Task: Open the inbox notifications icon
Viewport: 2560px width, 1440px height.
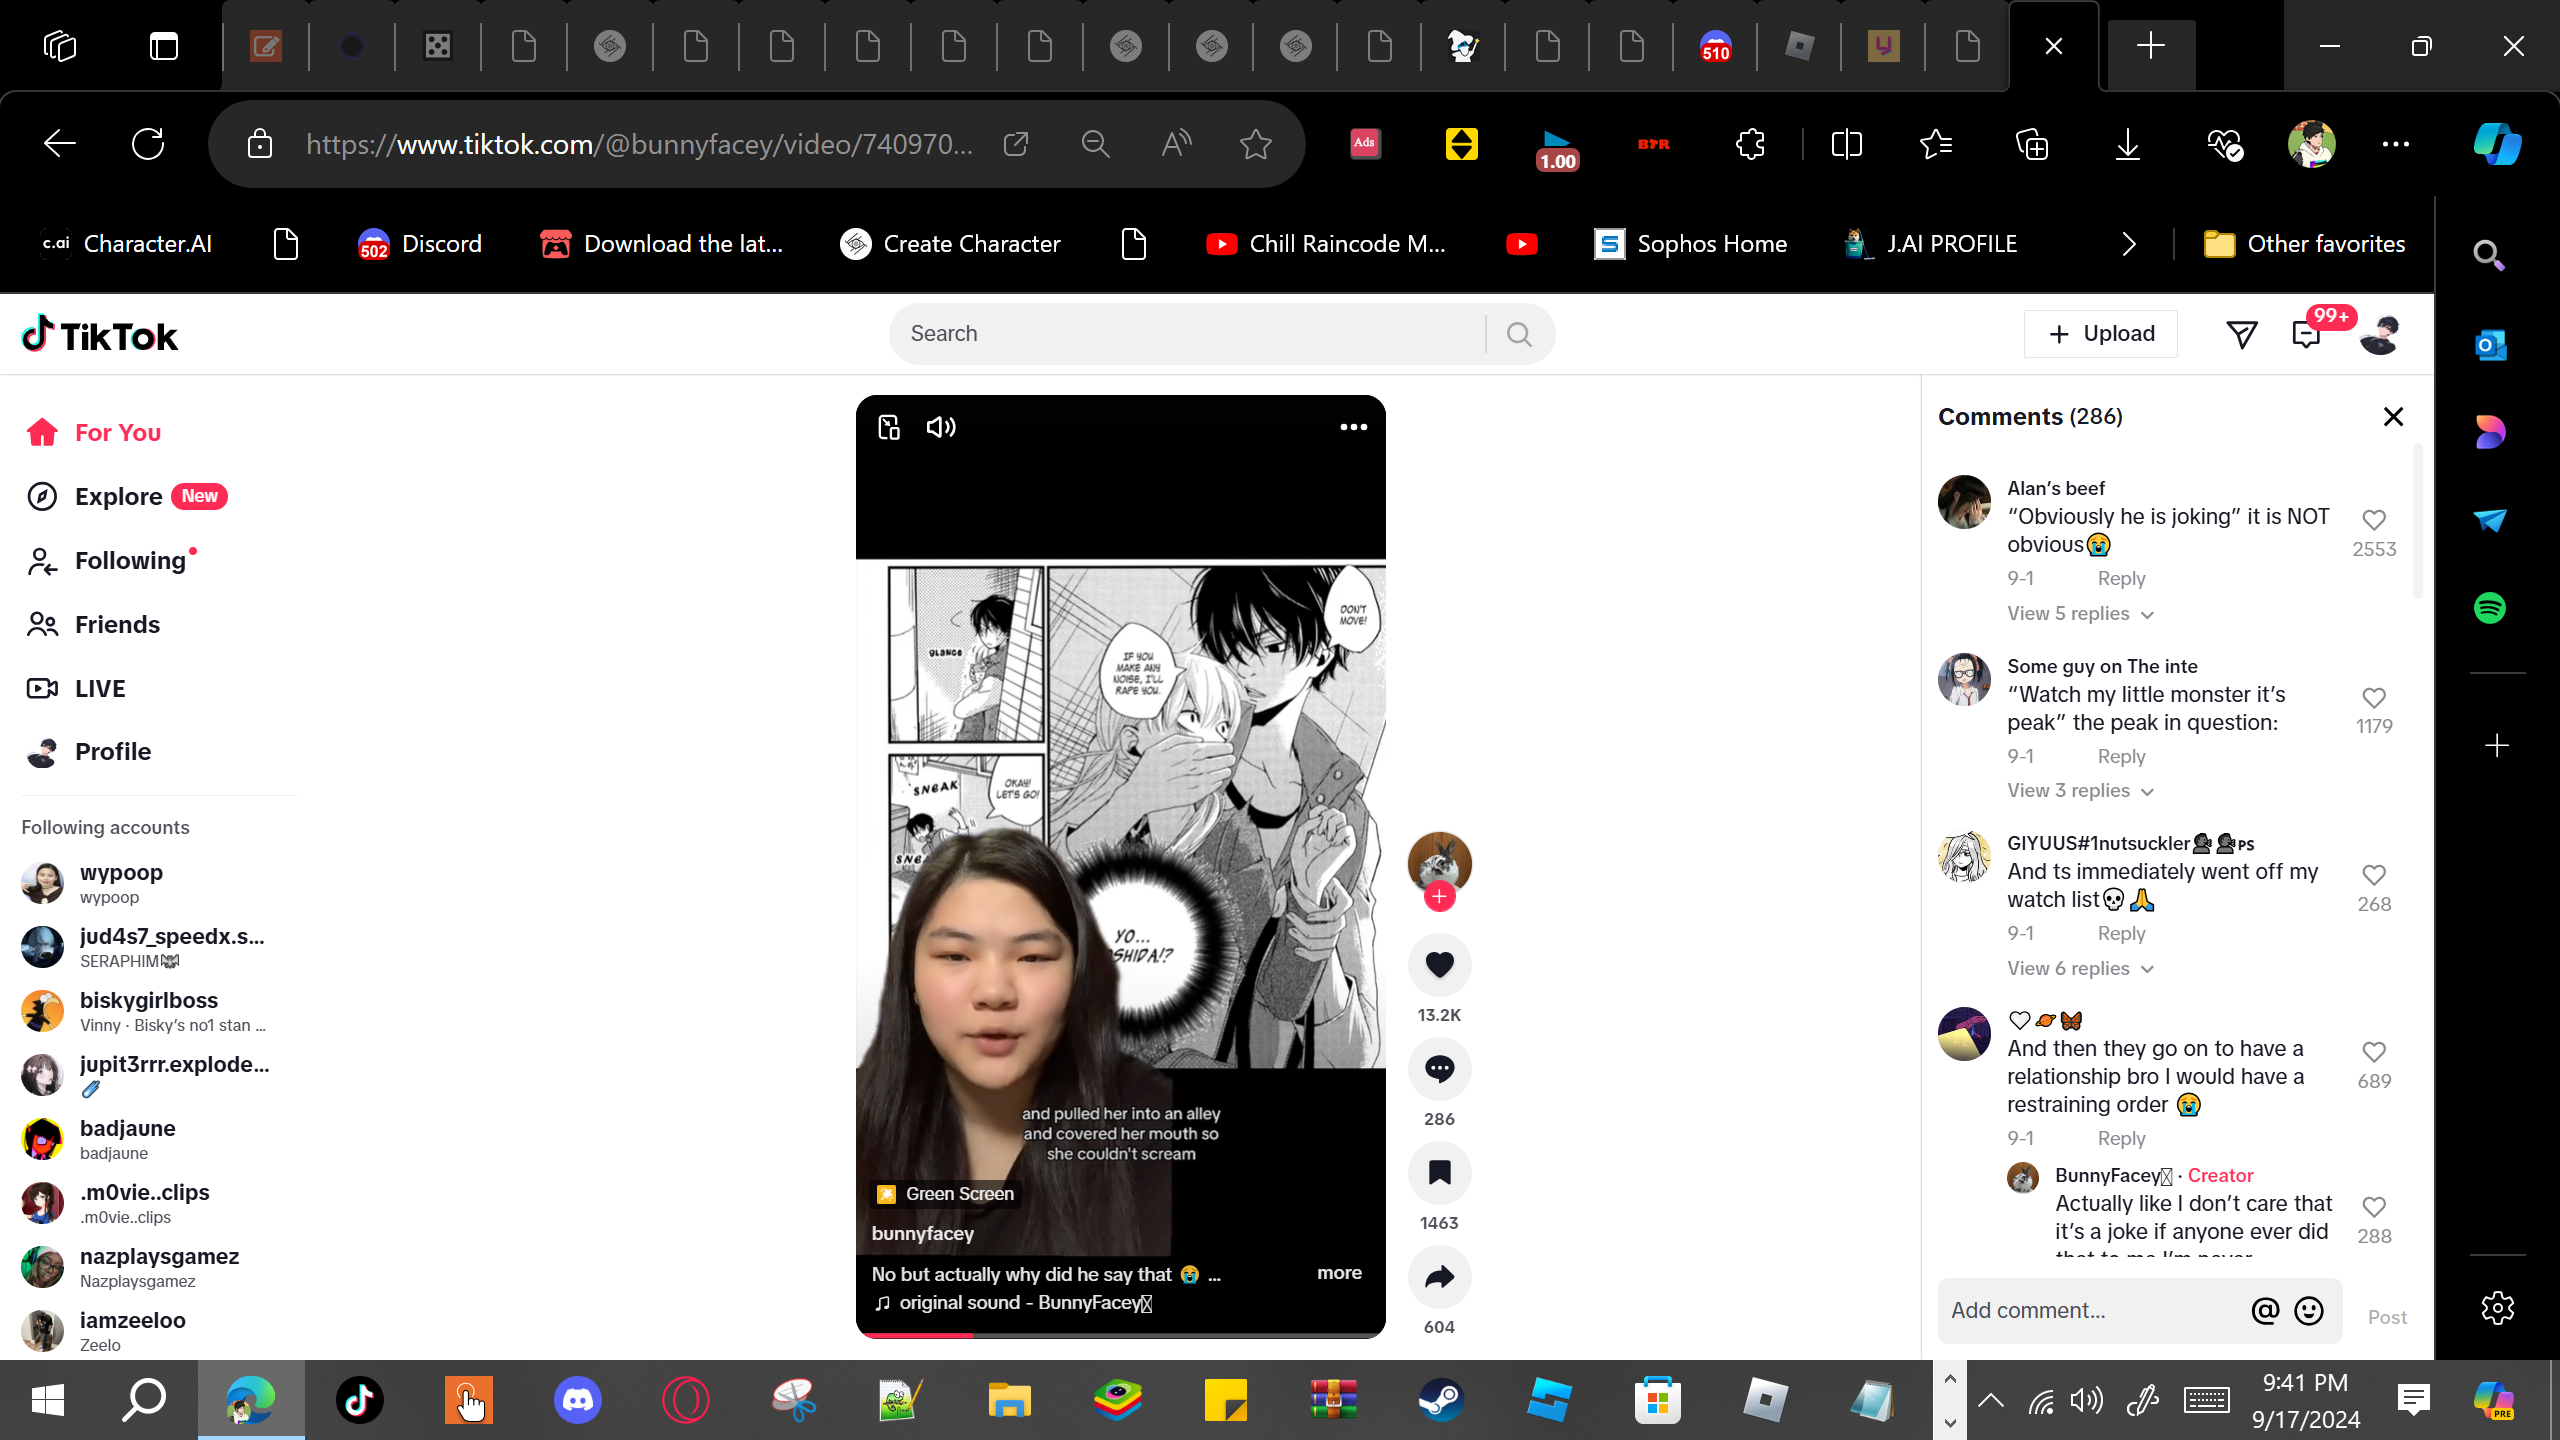Action: click(2306, 334)
